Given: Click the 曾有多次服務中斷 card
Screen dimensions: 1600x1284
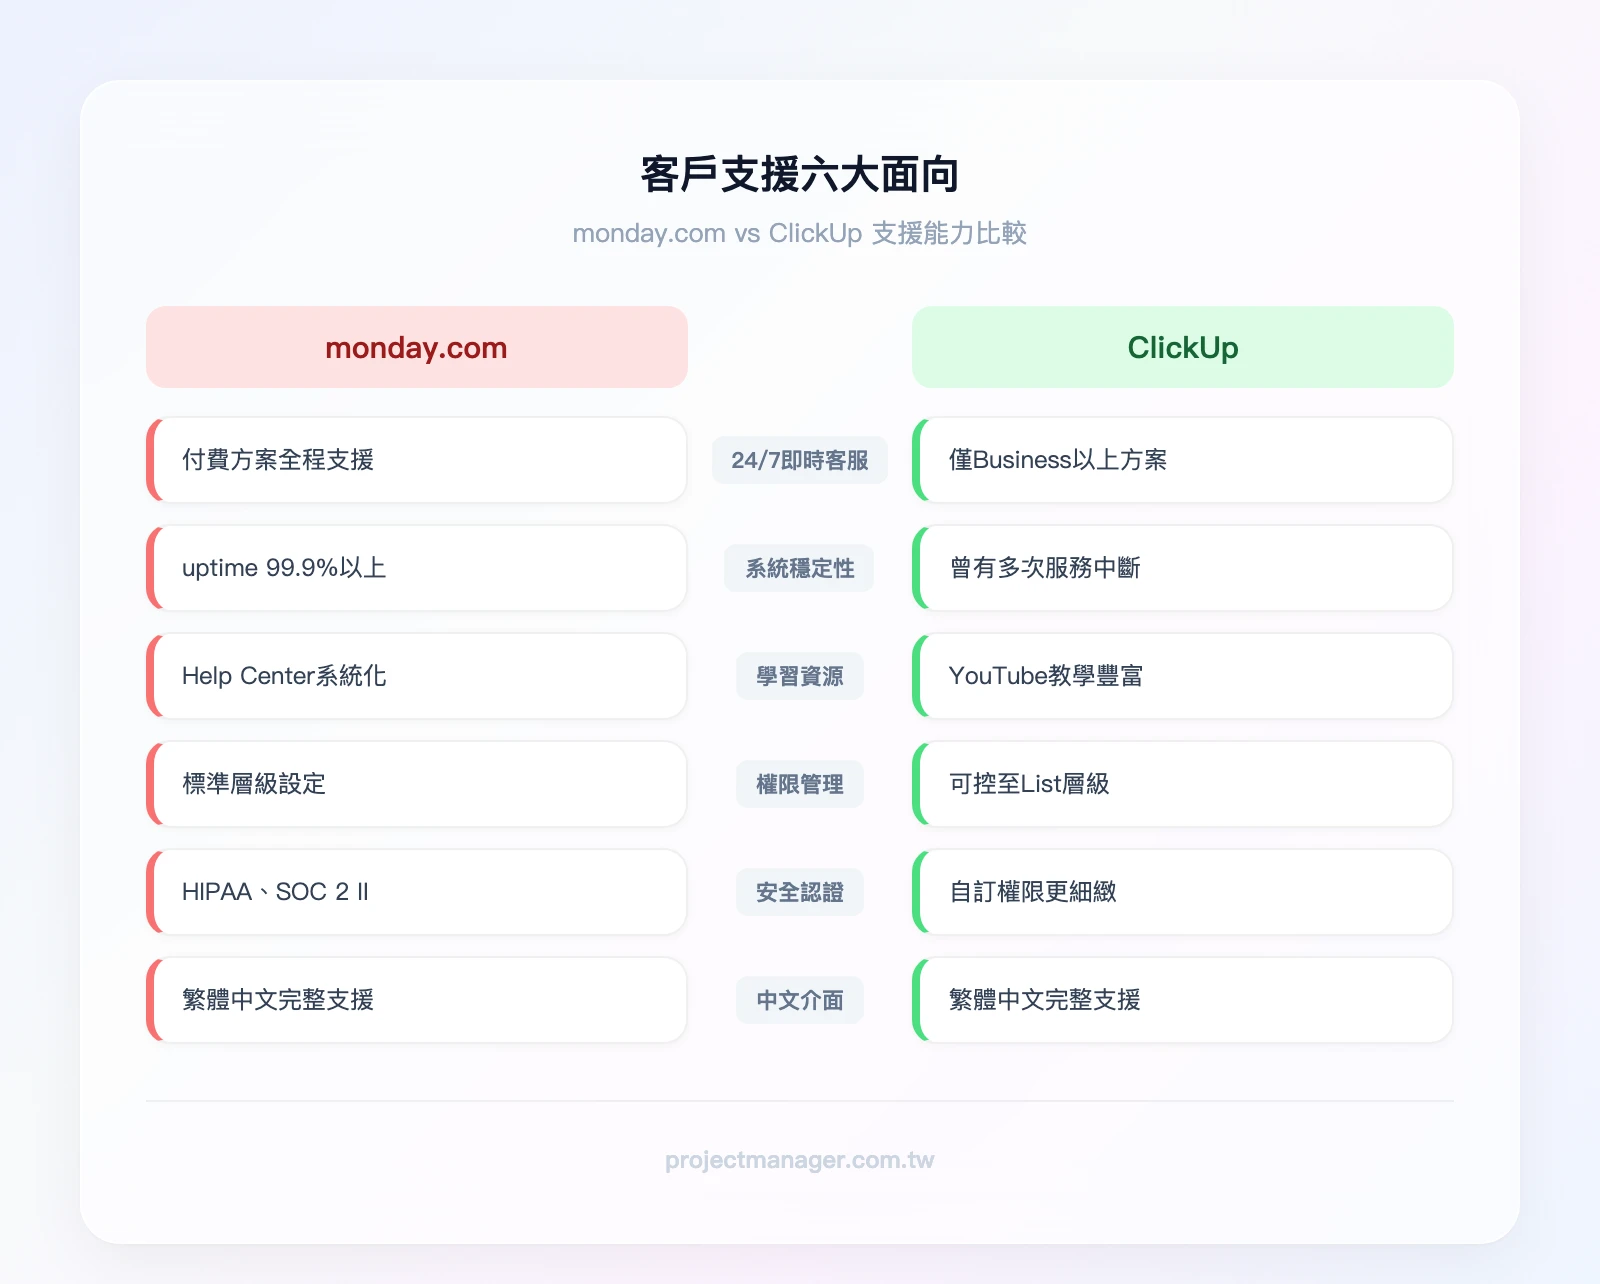Looking at the screenshot, I should coord(1182,568).
